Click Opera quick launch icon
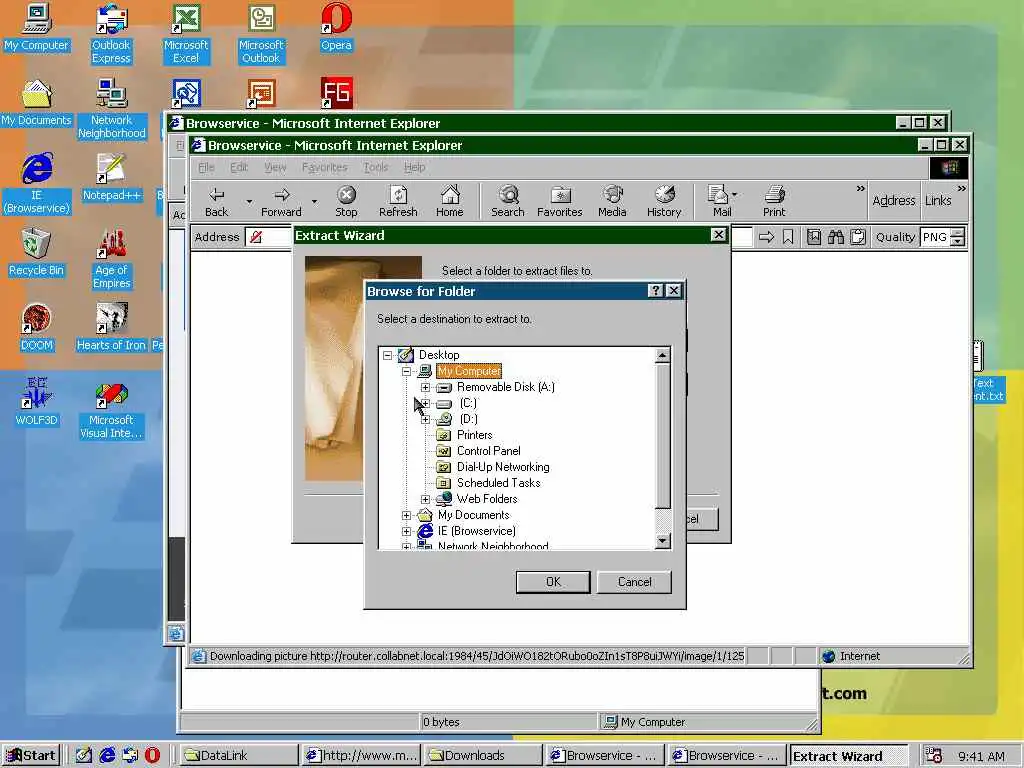This screenshot has height=768, width=1024. click(x=152, y=756)
